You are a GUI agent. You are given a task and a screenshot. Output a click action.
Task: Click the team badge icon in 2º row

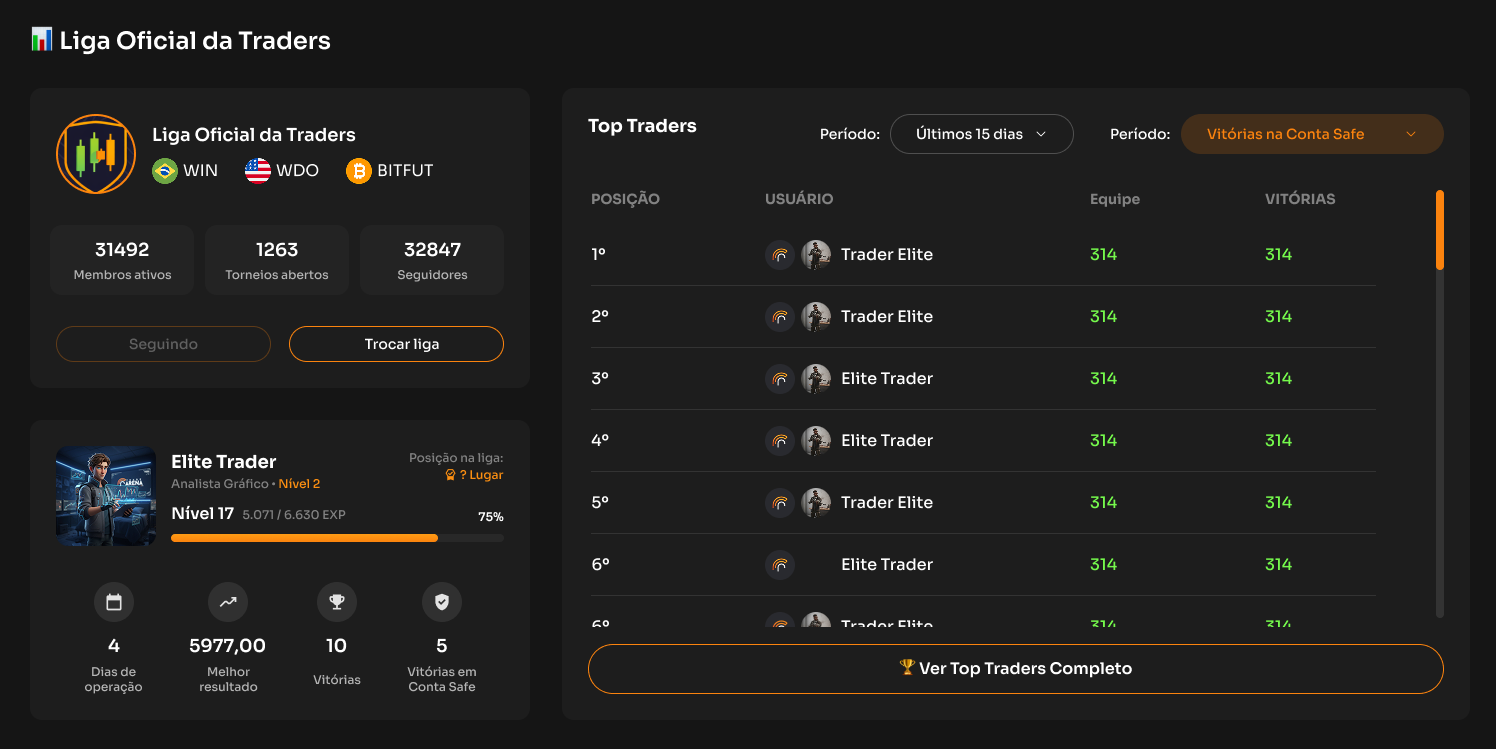780,317
